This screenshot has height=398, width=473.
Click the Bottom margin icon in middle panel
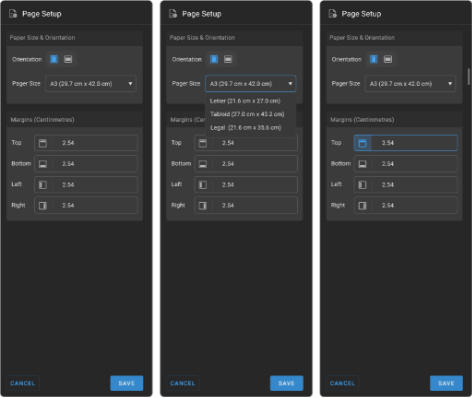[203, 164]
